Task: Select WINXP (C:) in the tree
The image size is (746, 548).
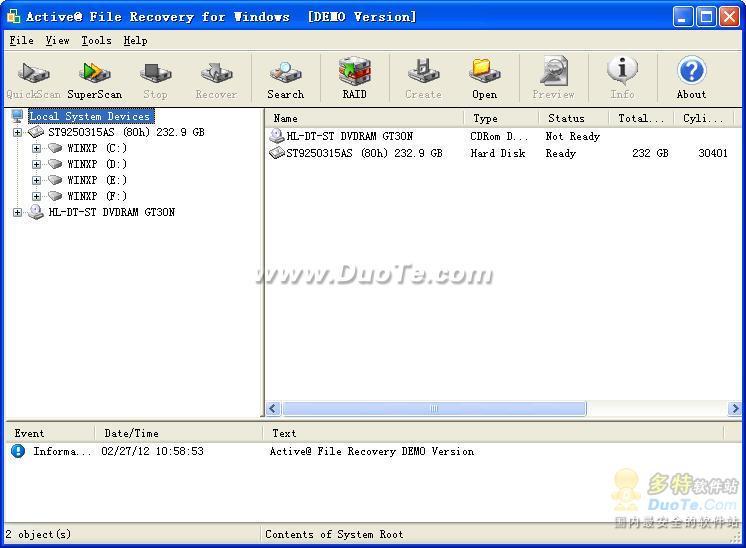Action: pyautogui.click(x=97, y=148)
